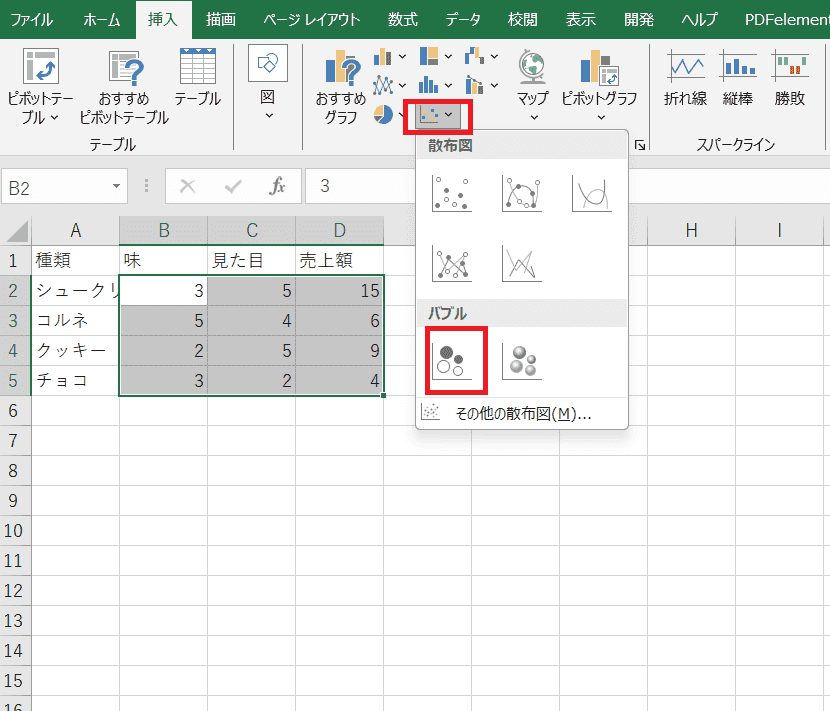Choose the 3-D Bubble chart option
Screen dimensions: 830x711
tap(521, 360)
